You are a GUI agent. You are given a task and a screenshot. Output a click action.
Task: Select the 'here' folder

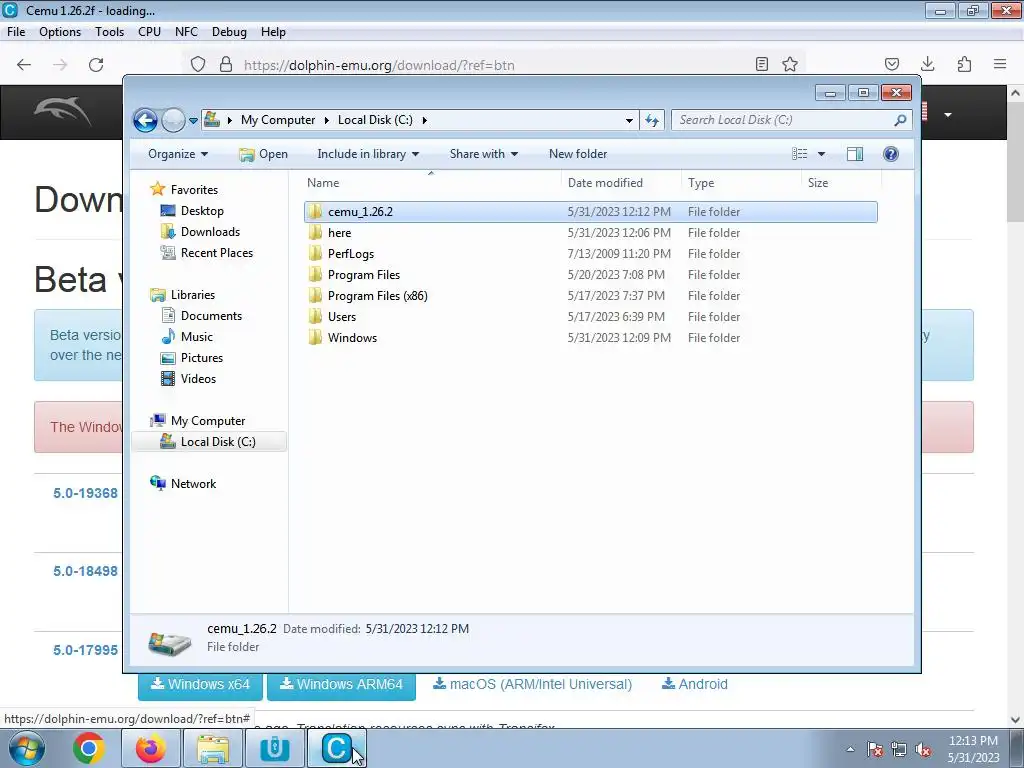[x=590, y=232]
